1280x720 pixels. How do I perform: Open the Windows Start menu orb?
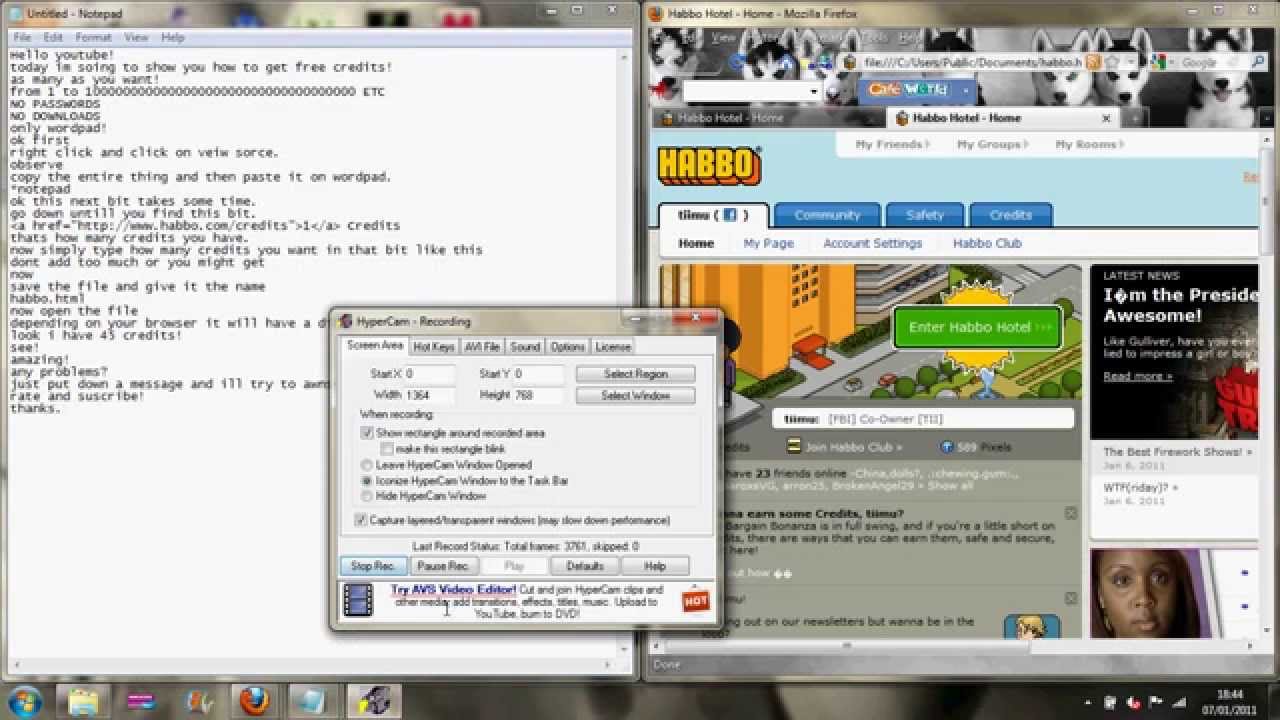pyautogui.click(x=23, y=700)
